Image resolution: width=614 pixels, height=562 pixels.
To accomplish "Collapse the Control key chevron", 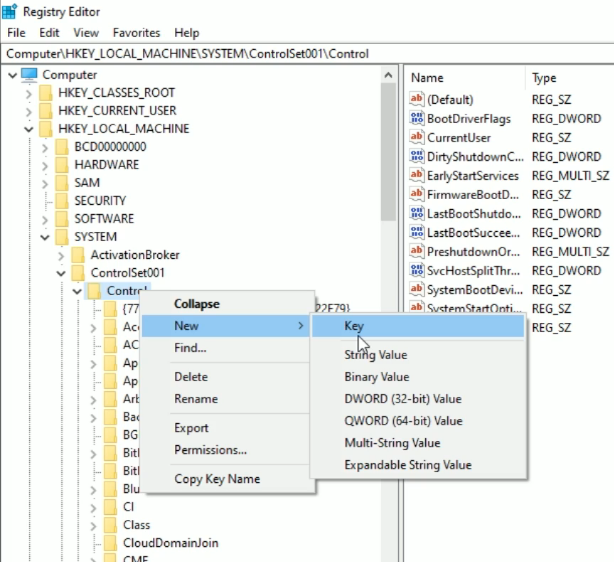I will point(77,291).
